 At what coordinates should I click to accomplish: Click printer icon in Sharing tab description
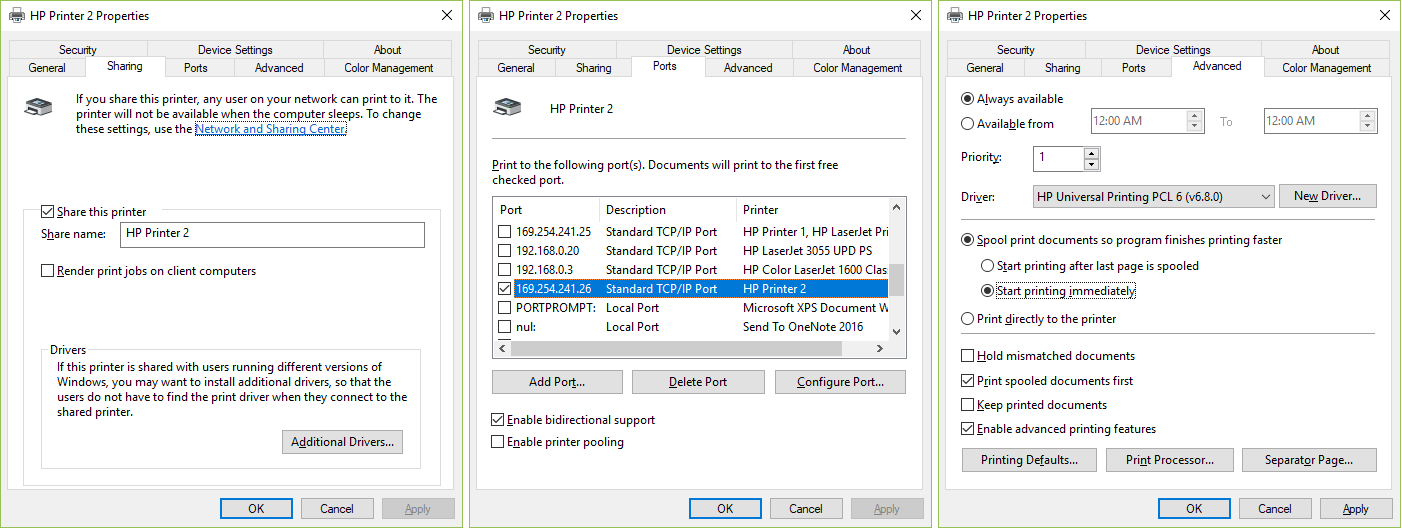click(x=39, y=107)
